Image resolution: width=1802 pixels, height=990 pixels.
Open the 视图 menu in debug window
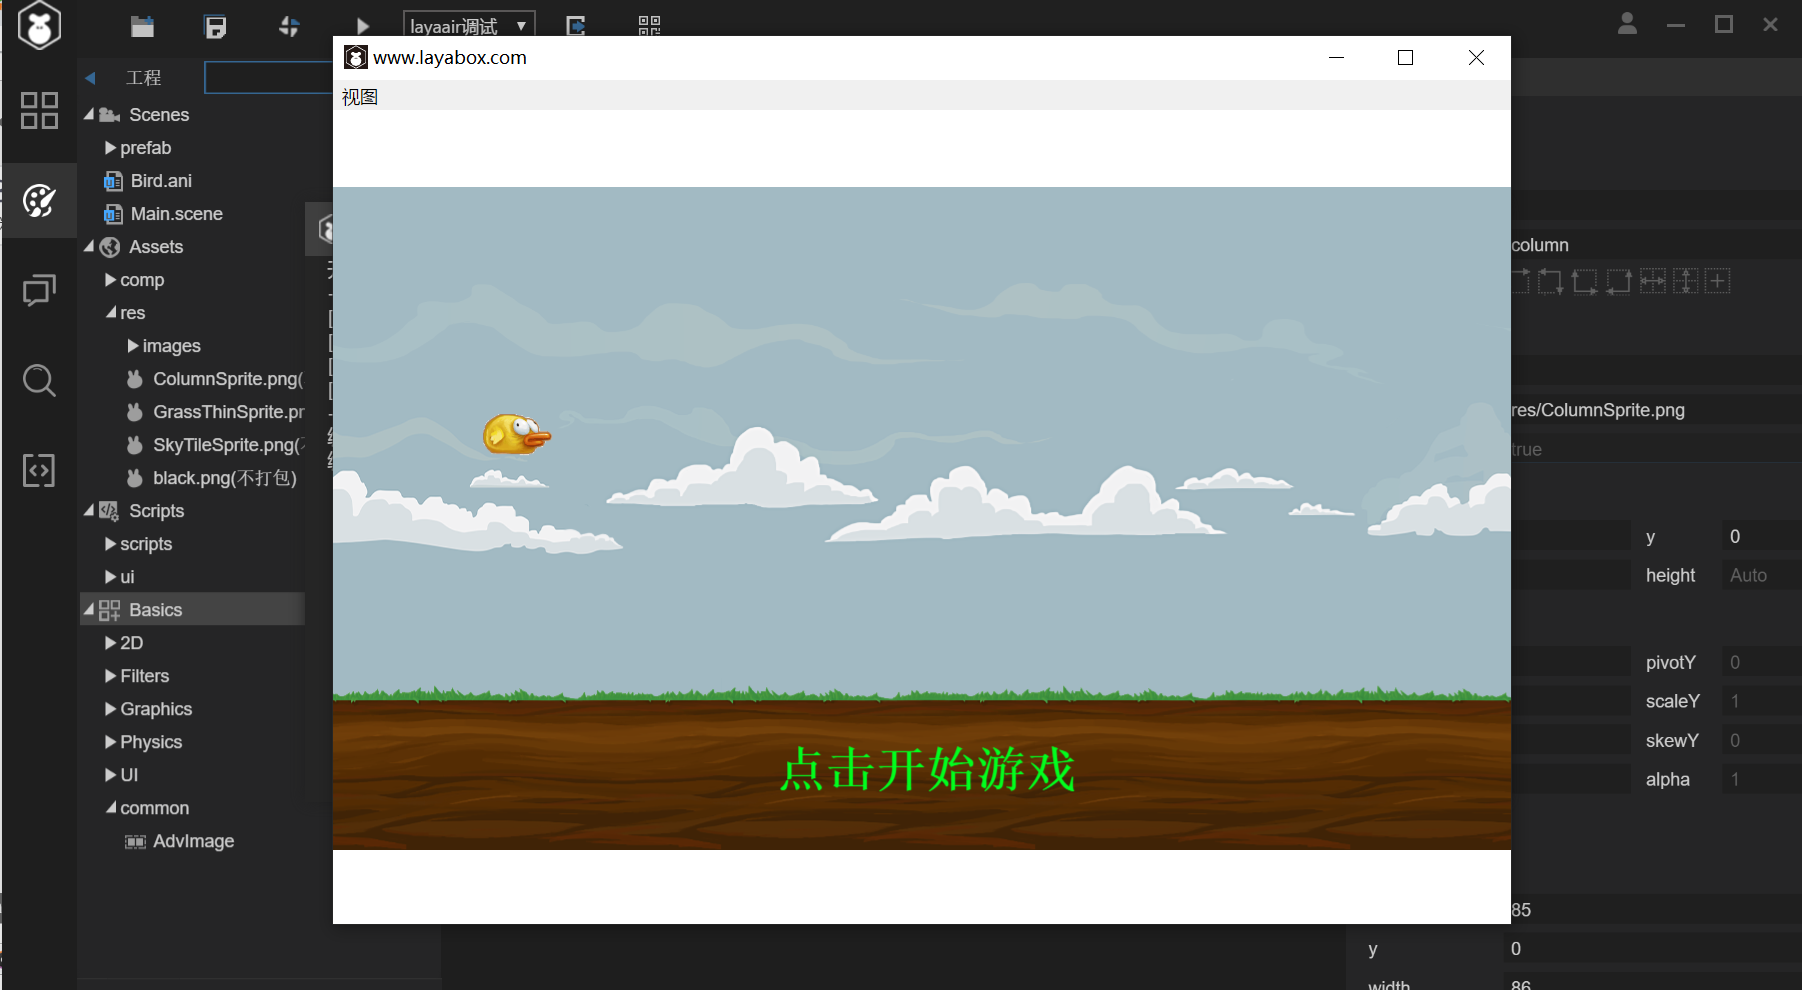pyautogui.click(x=360, y=97)
